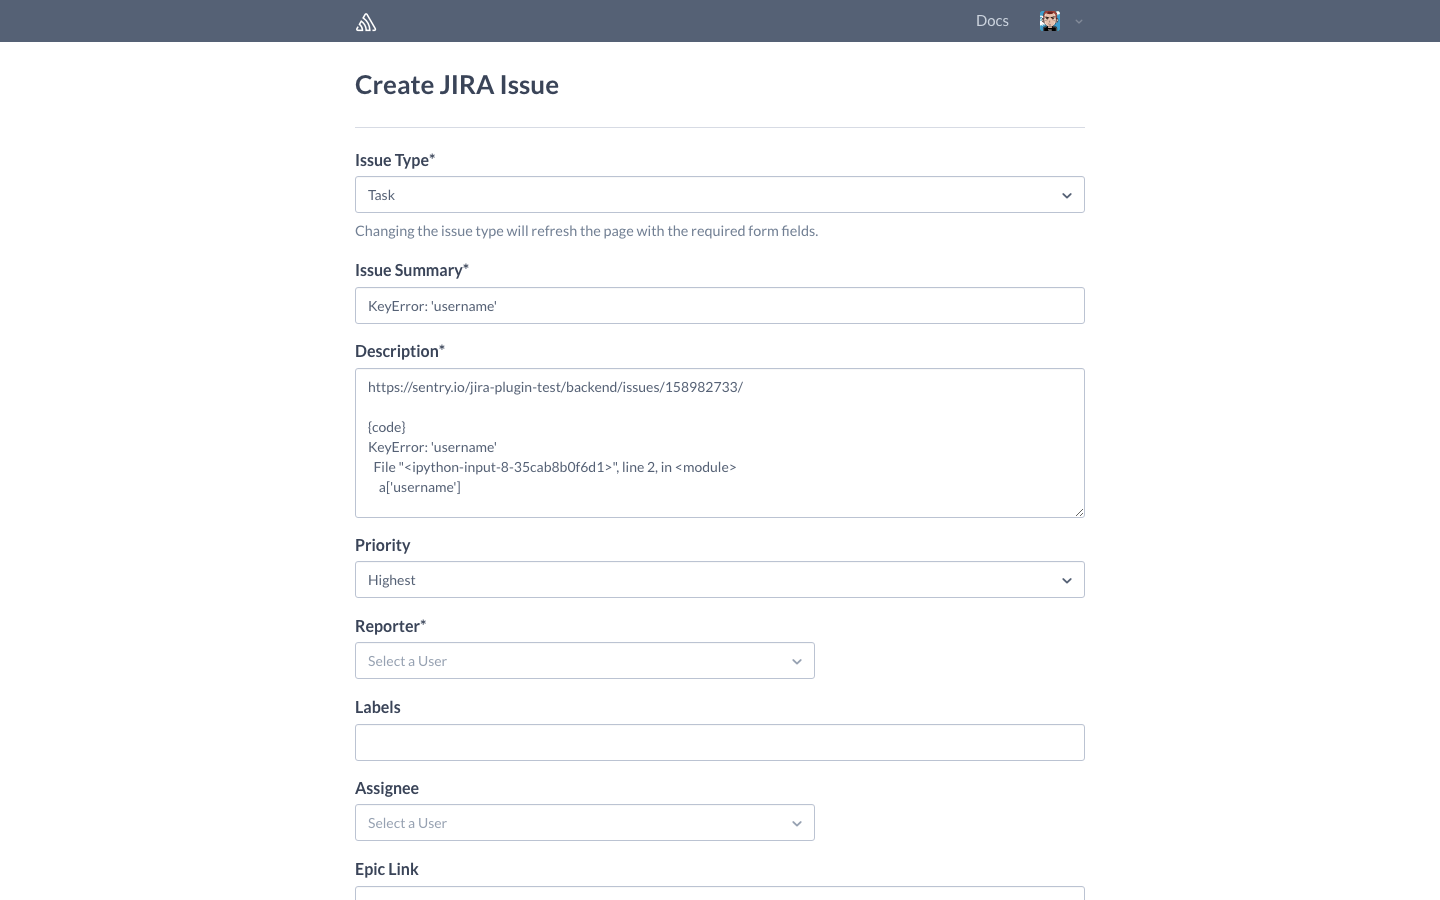The image size is (1440, 900).
Task: Click the Labels input field
Action: click(720, 743)
